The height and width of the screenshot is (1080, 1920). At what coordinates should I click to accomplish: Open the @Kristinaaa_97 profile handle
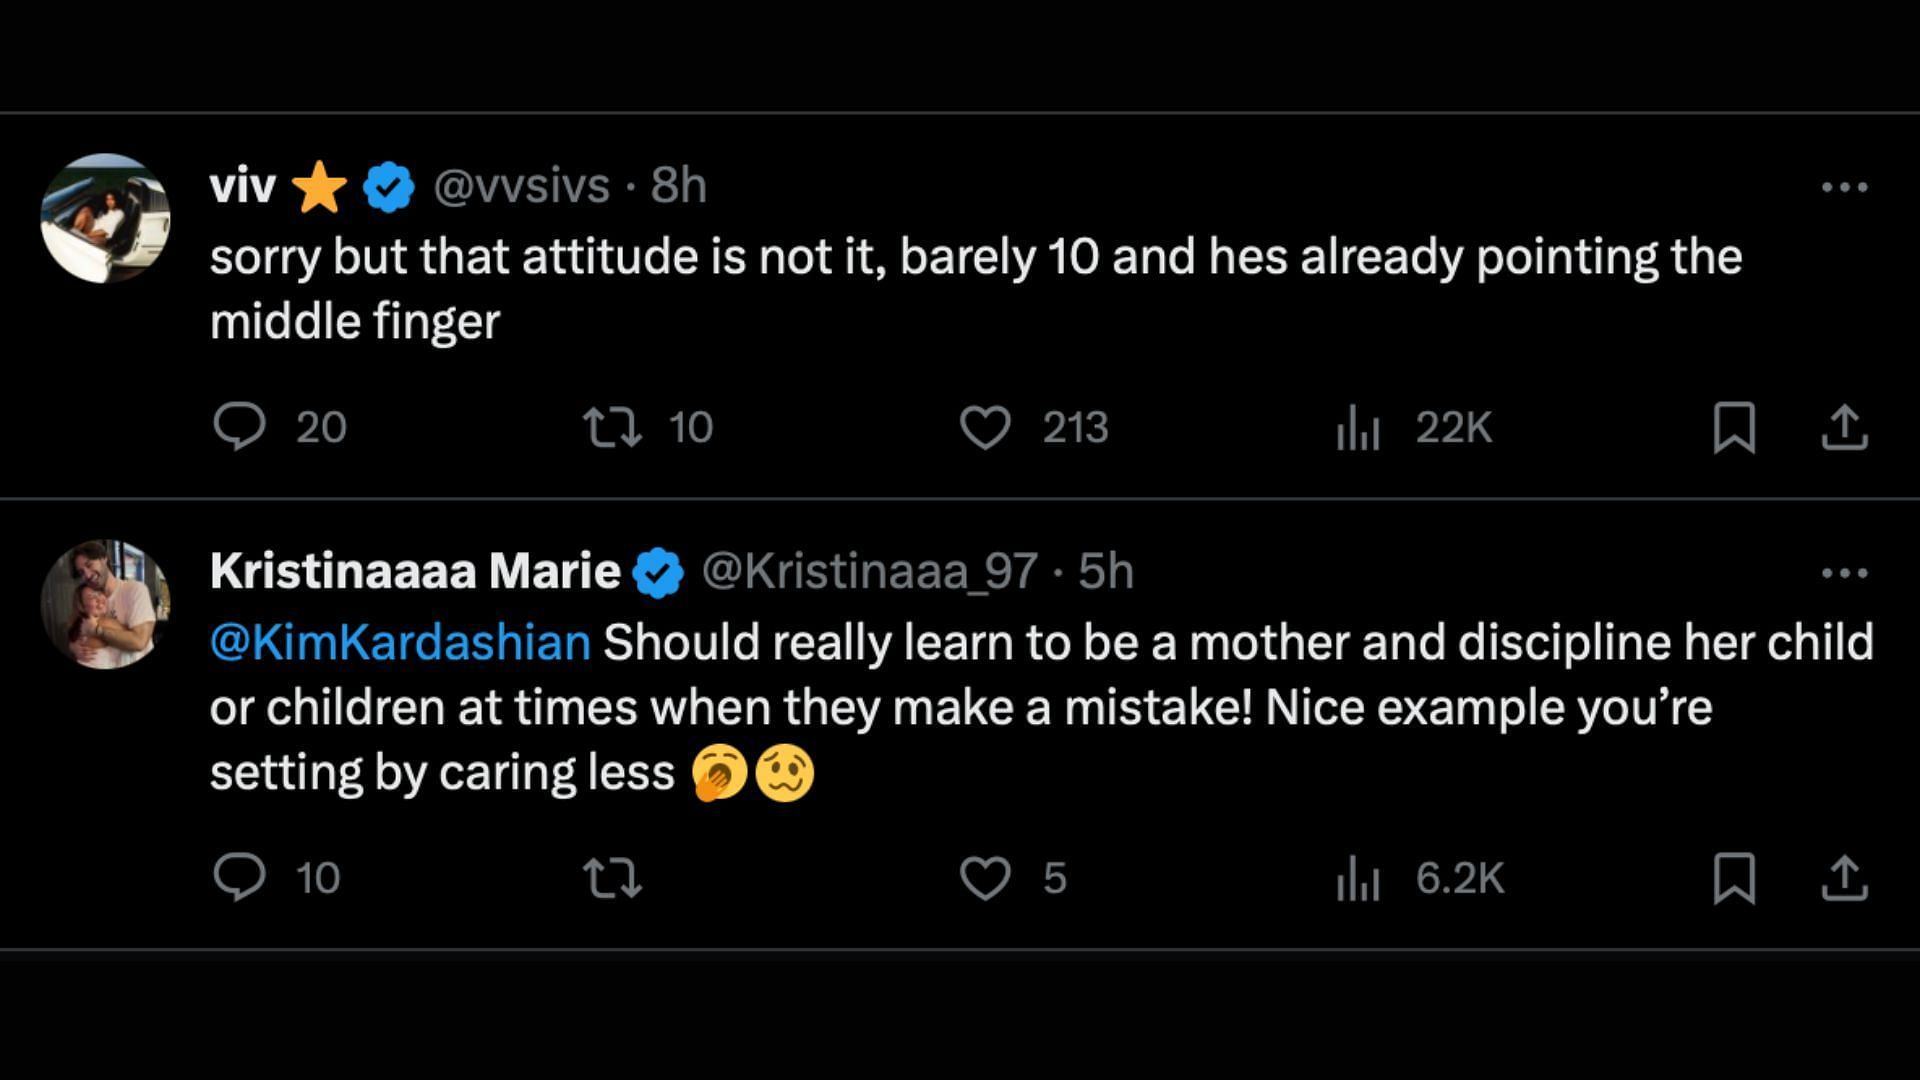869,572
